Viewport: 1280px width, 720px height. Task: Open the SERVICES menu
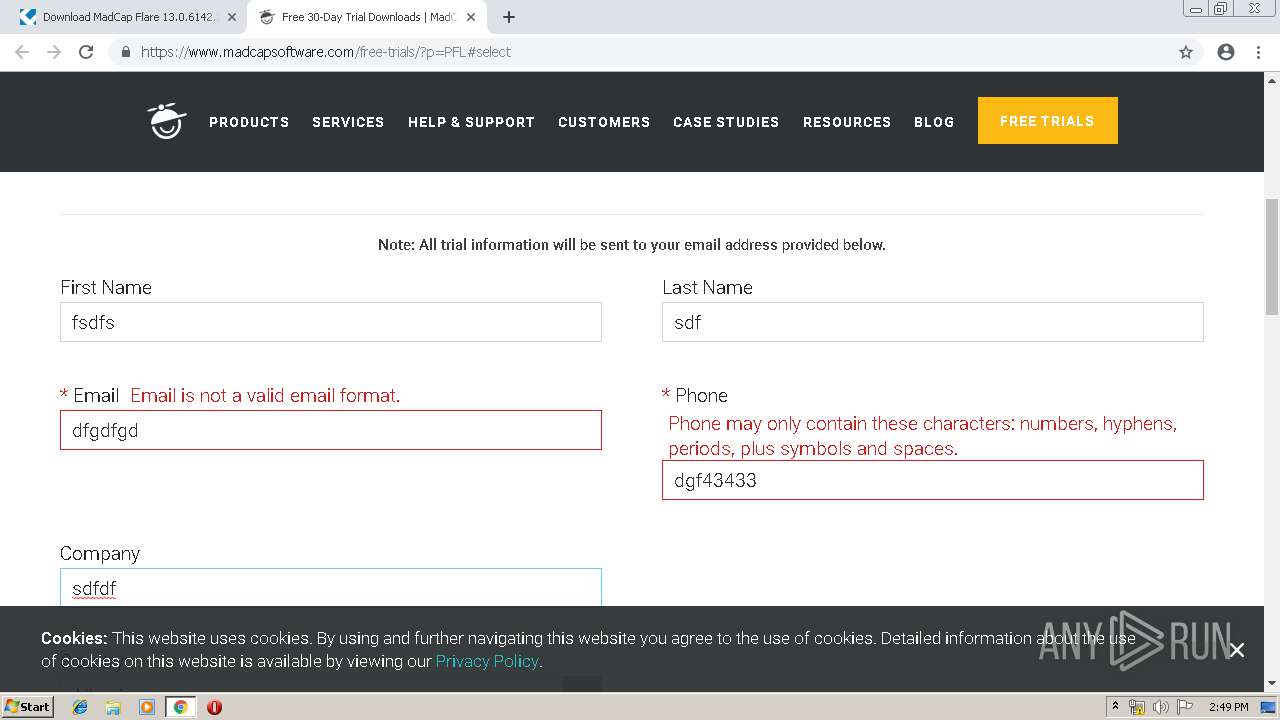click(348, 122)
